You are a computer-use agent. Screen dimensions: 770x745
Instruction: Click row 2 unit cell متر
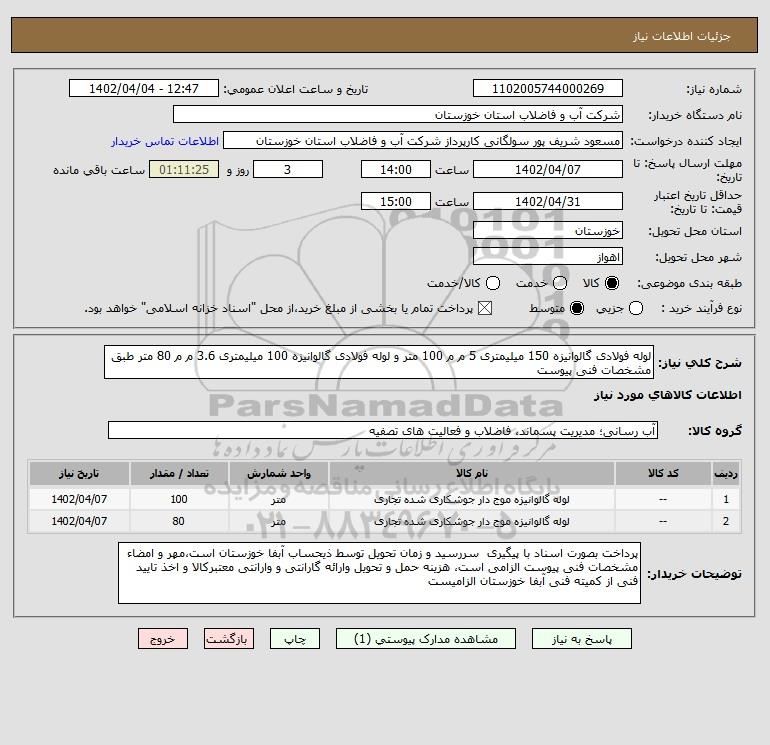click(278, 521)
